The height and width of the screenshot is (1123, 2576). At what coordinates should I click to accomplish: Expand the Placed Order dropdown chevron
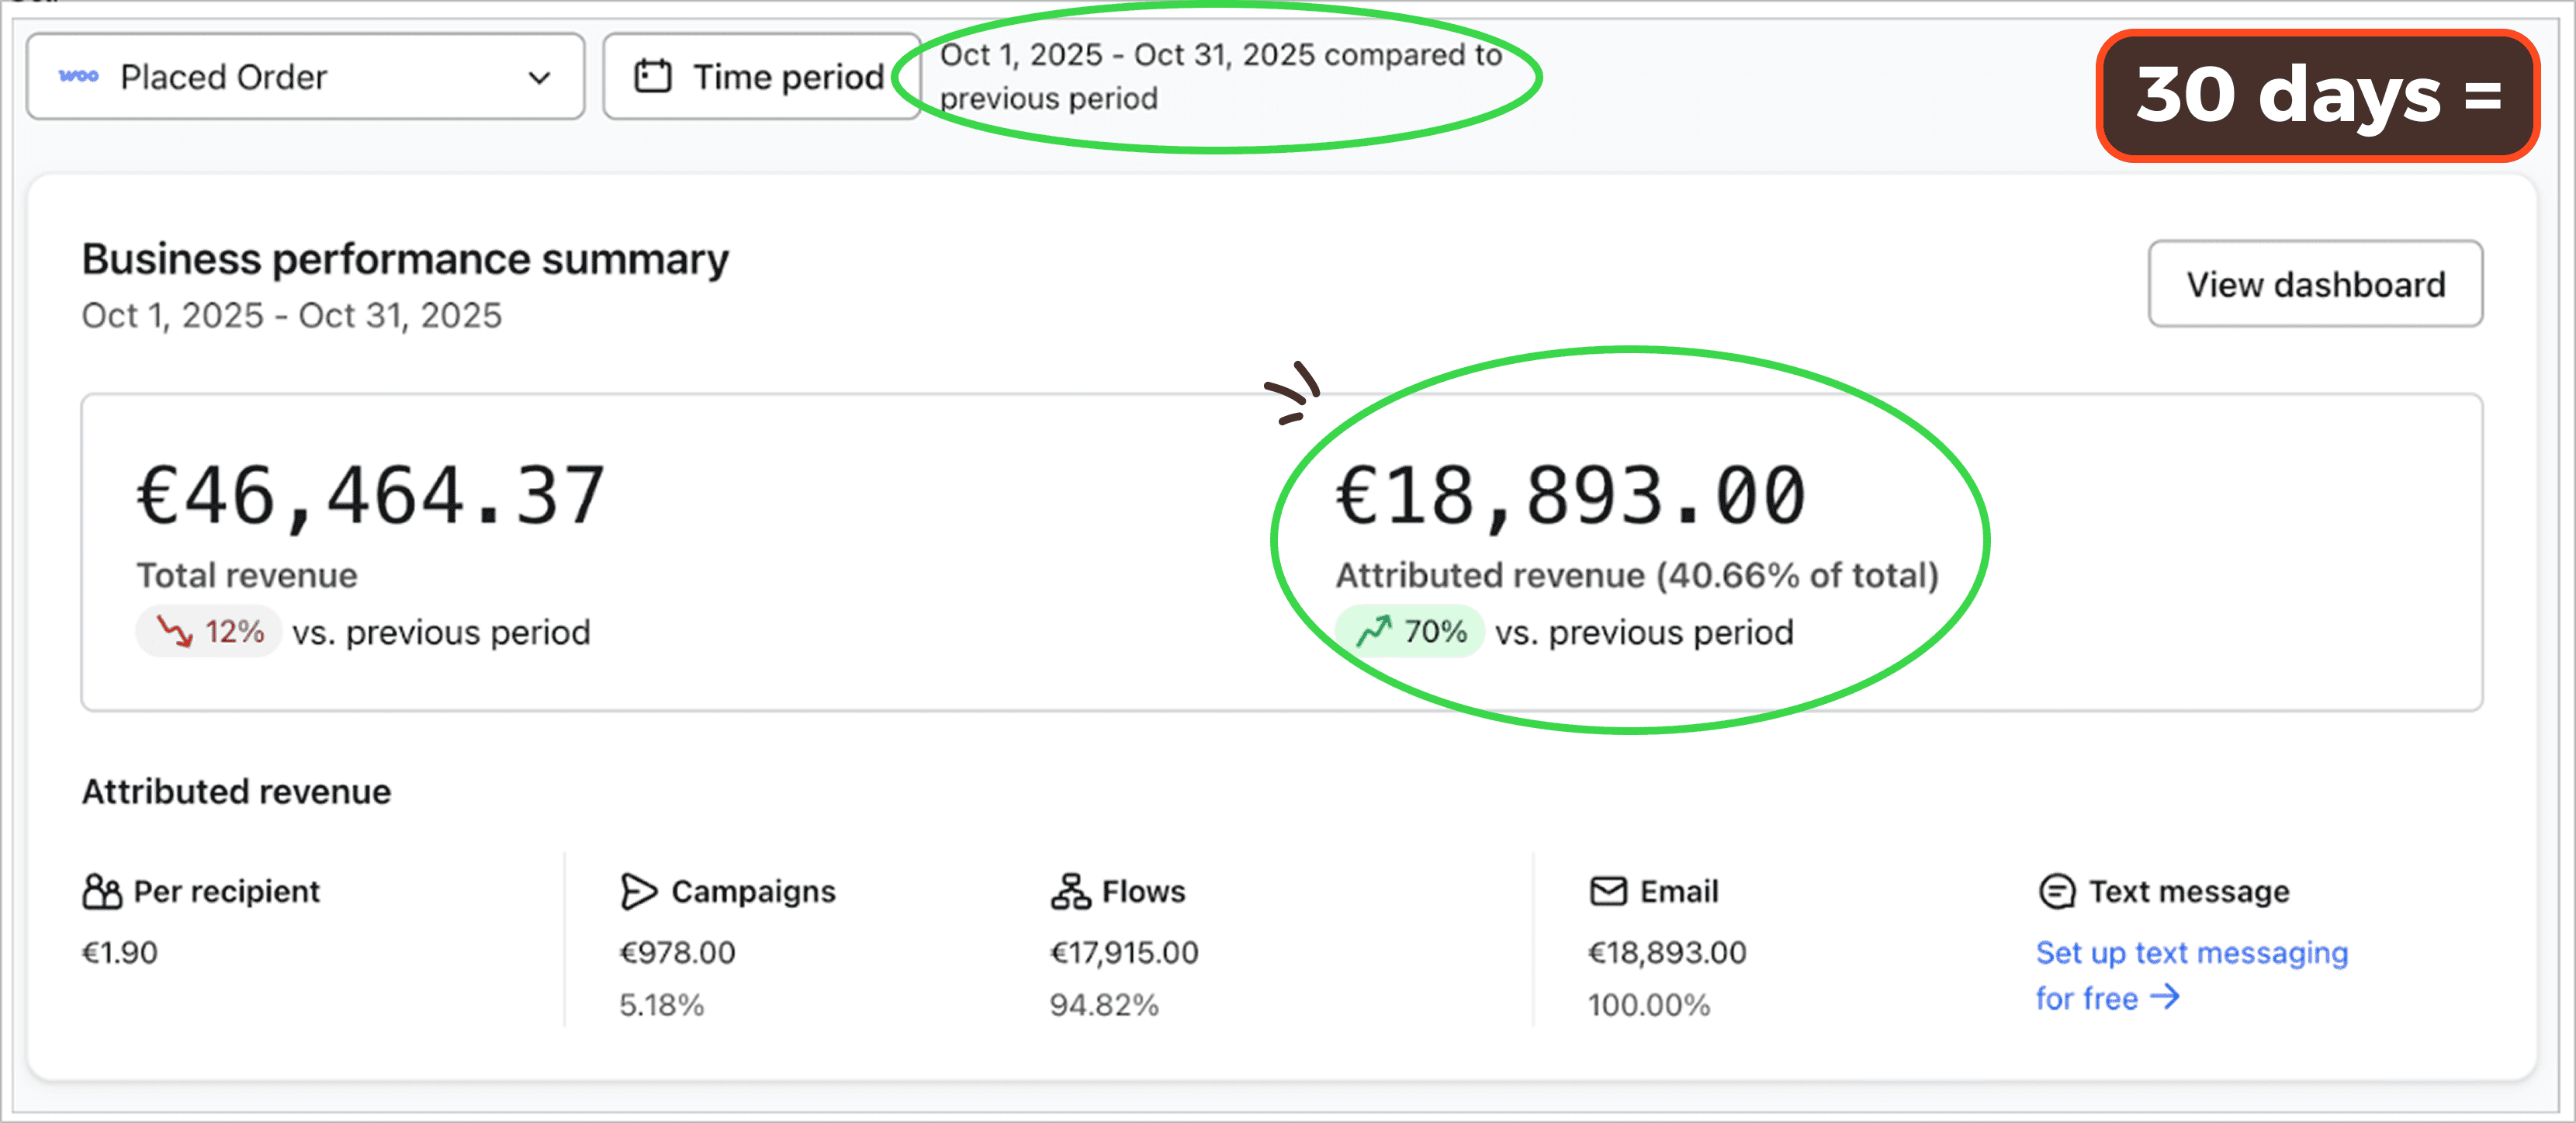[540, 77]
